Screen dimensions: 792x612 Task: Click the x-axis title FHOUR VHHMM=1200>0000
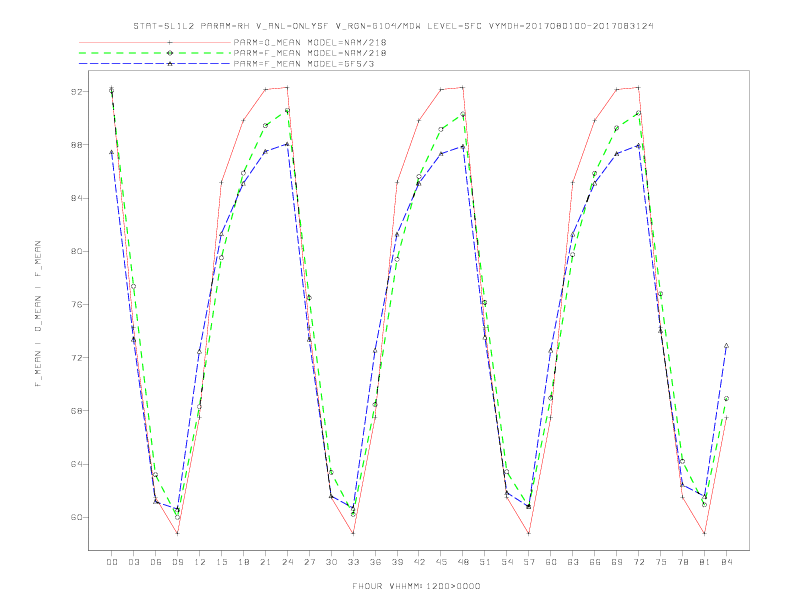[x=416, y=586]
